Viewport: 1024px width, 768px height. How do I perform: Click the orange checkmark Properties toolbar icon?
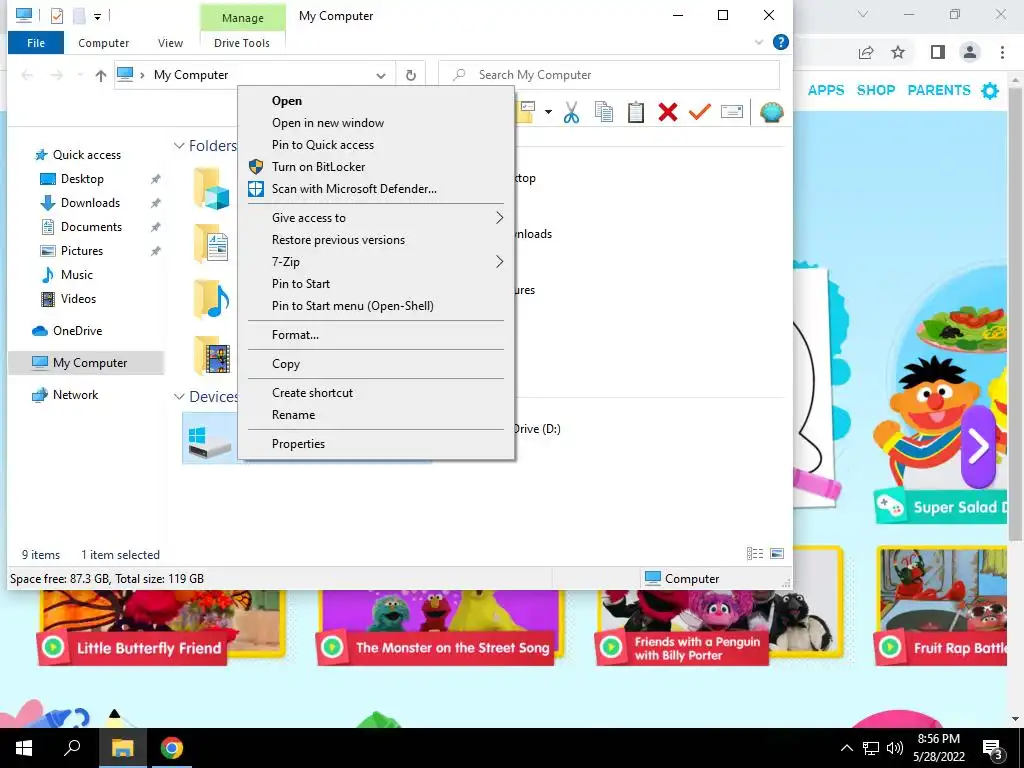click(x=699, y=112)
